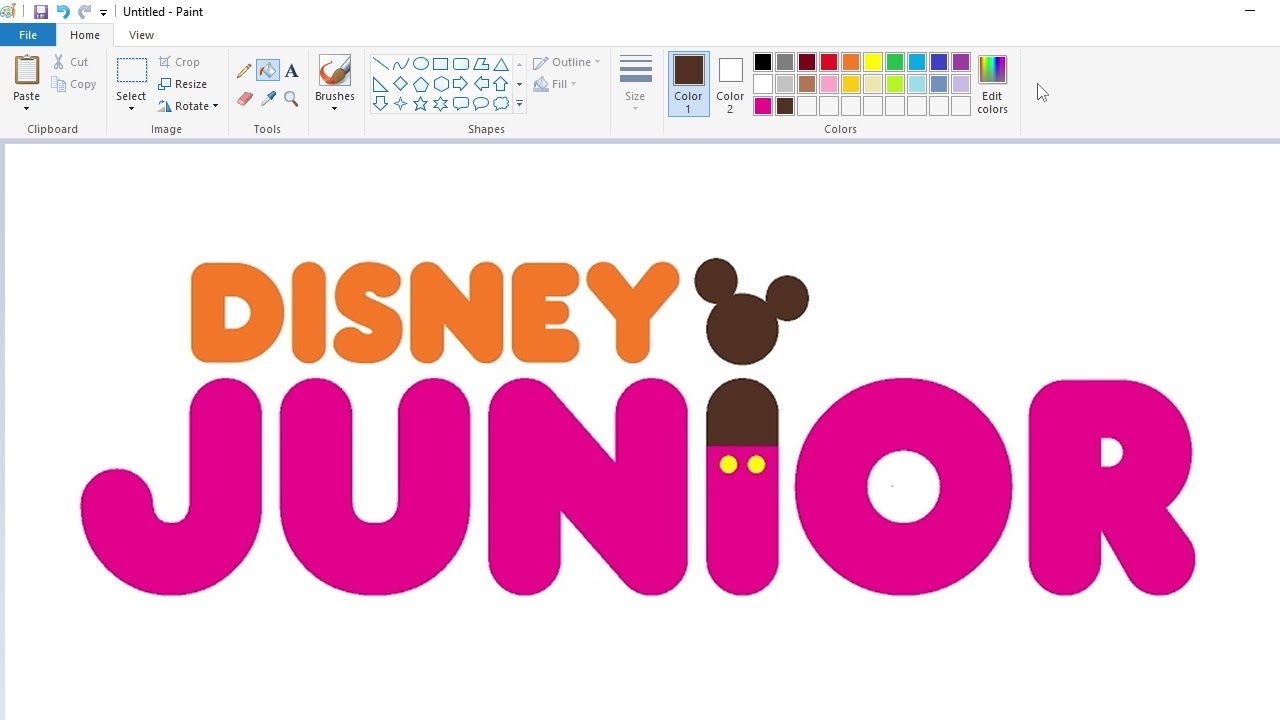This screenshot has height=720, width=1280.
Task: Choose the Polygon shape
Action: tap(481, 64)
